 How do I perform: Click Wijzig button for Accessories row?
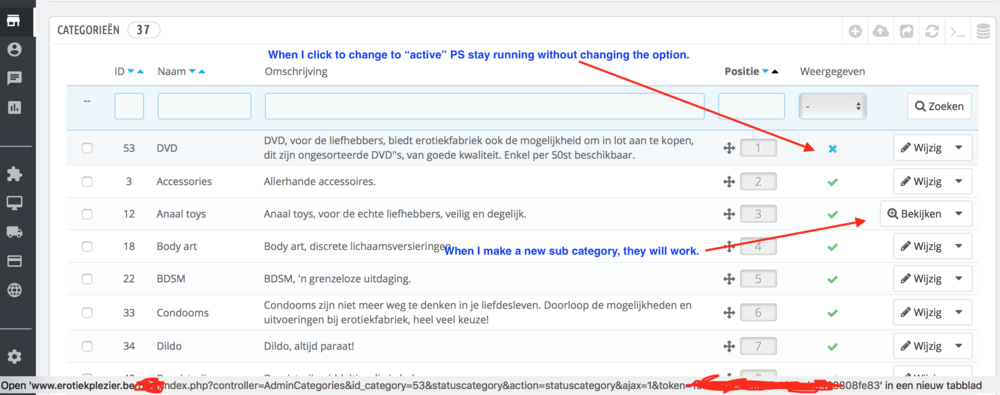(921, 181)
